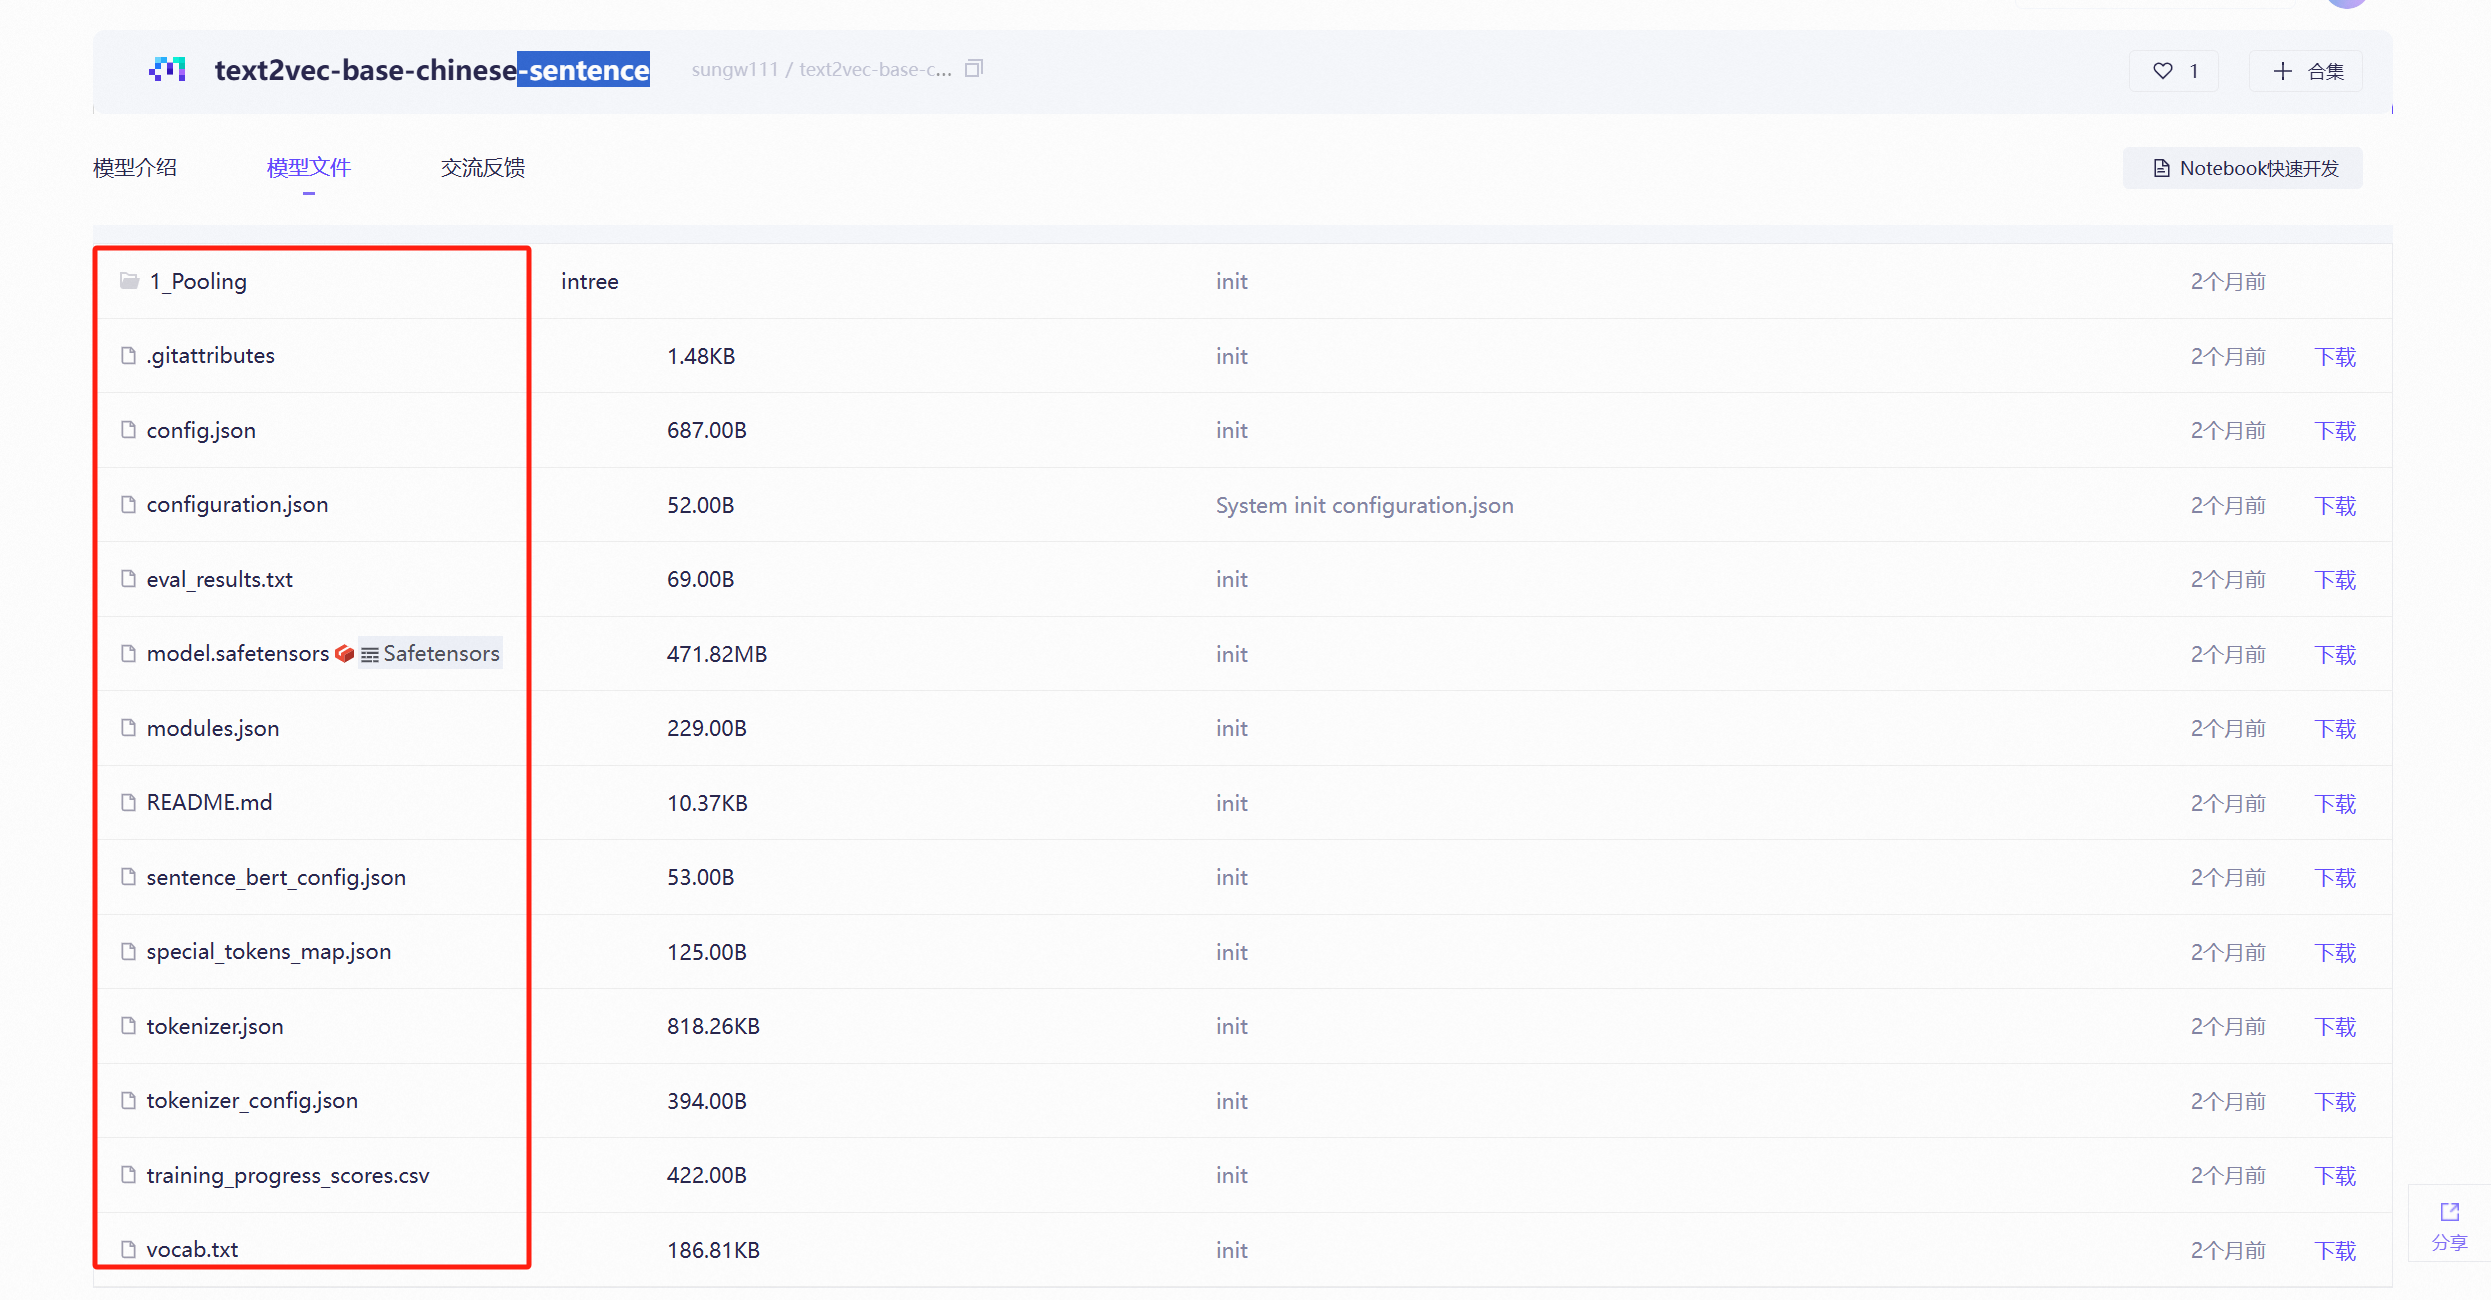The width and height of the screenshot is (2491, 1300).
Task: Click the copy model ID icon
Action: coord(974,69)
